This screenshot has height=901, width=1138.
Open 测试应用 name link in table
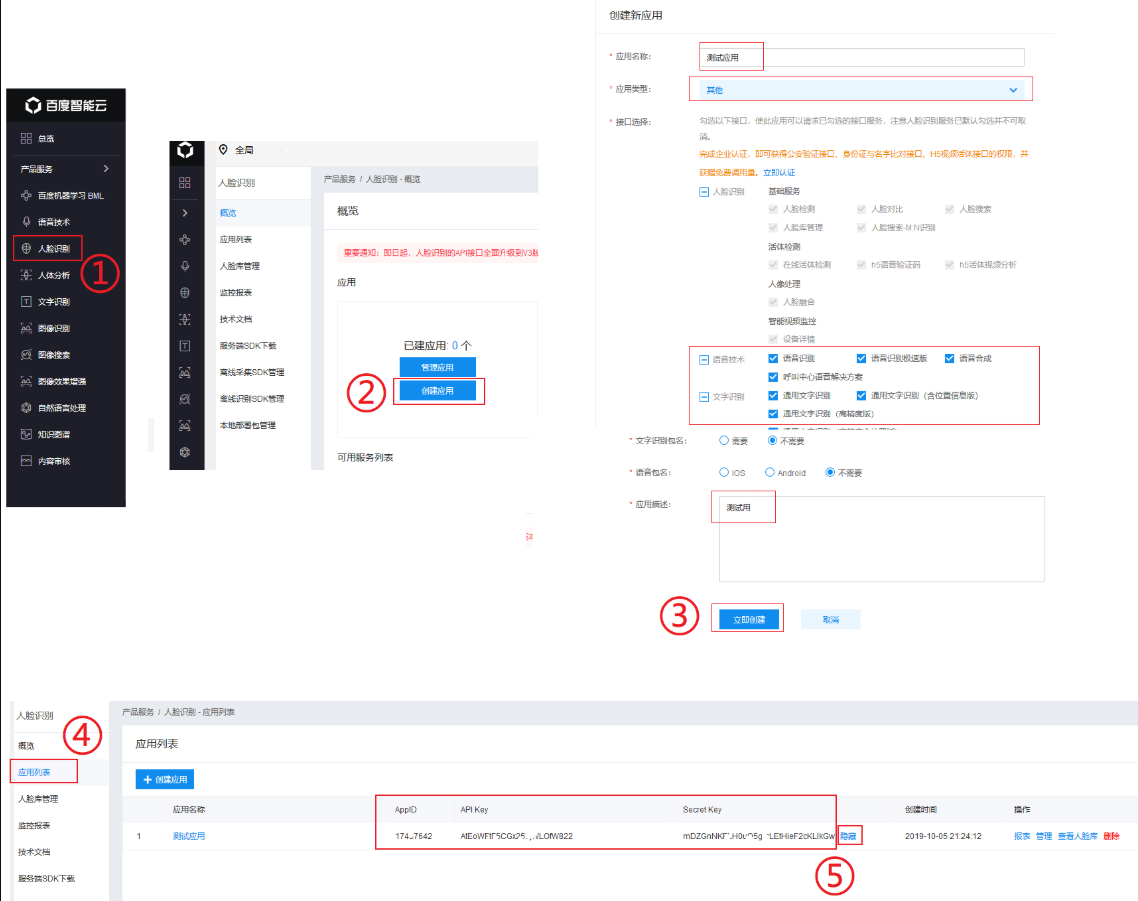[x=189, y=836]
